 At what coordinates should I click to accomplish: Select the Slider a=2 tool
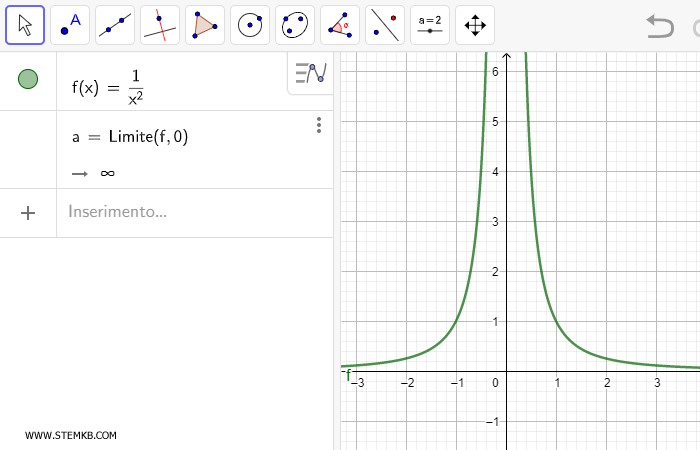click(430, 25)
